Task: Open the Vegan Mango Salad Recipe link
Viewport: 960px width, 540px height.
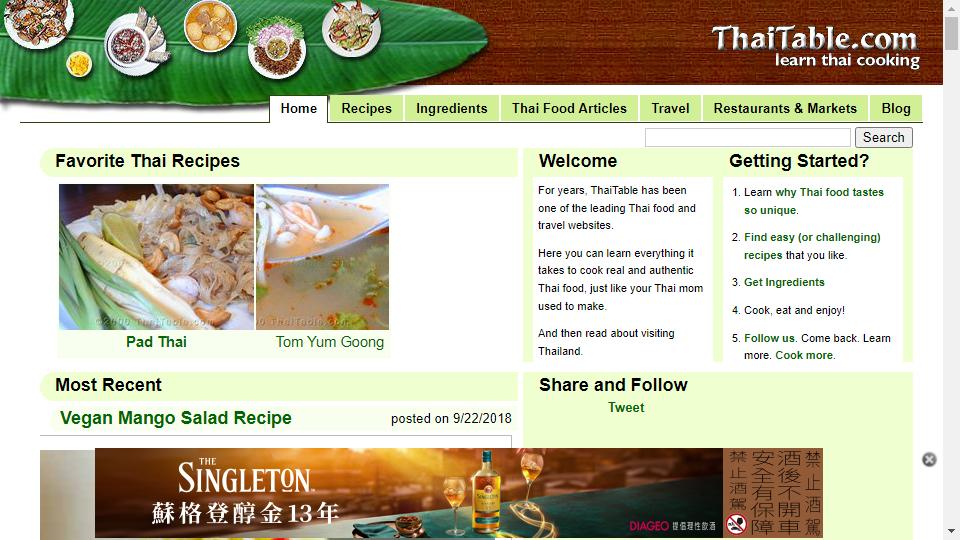Action: tap(176, 418)
